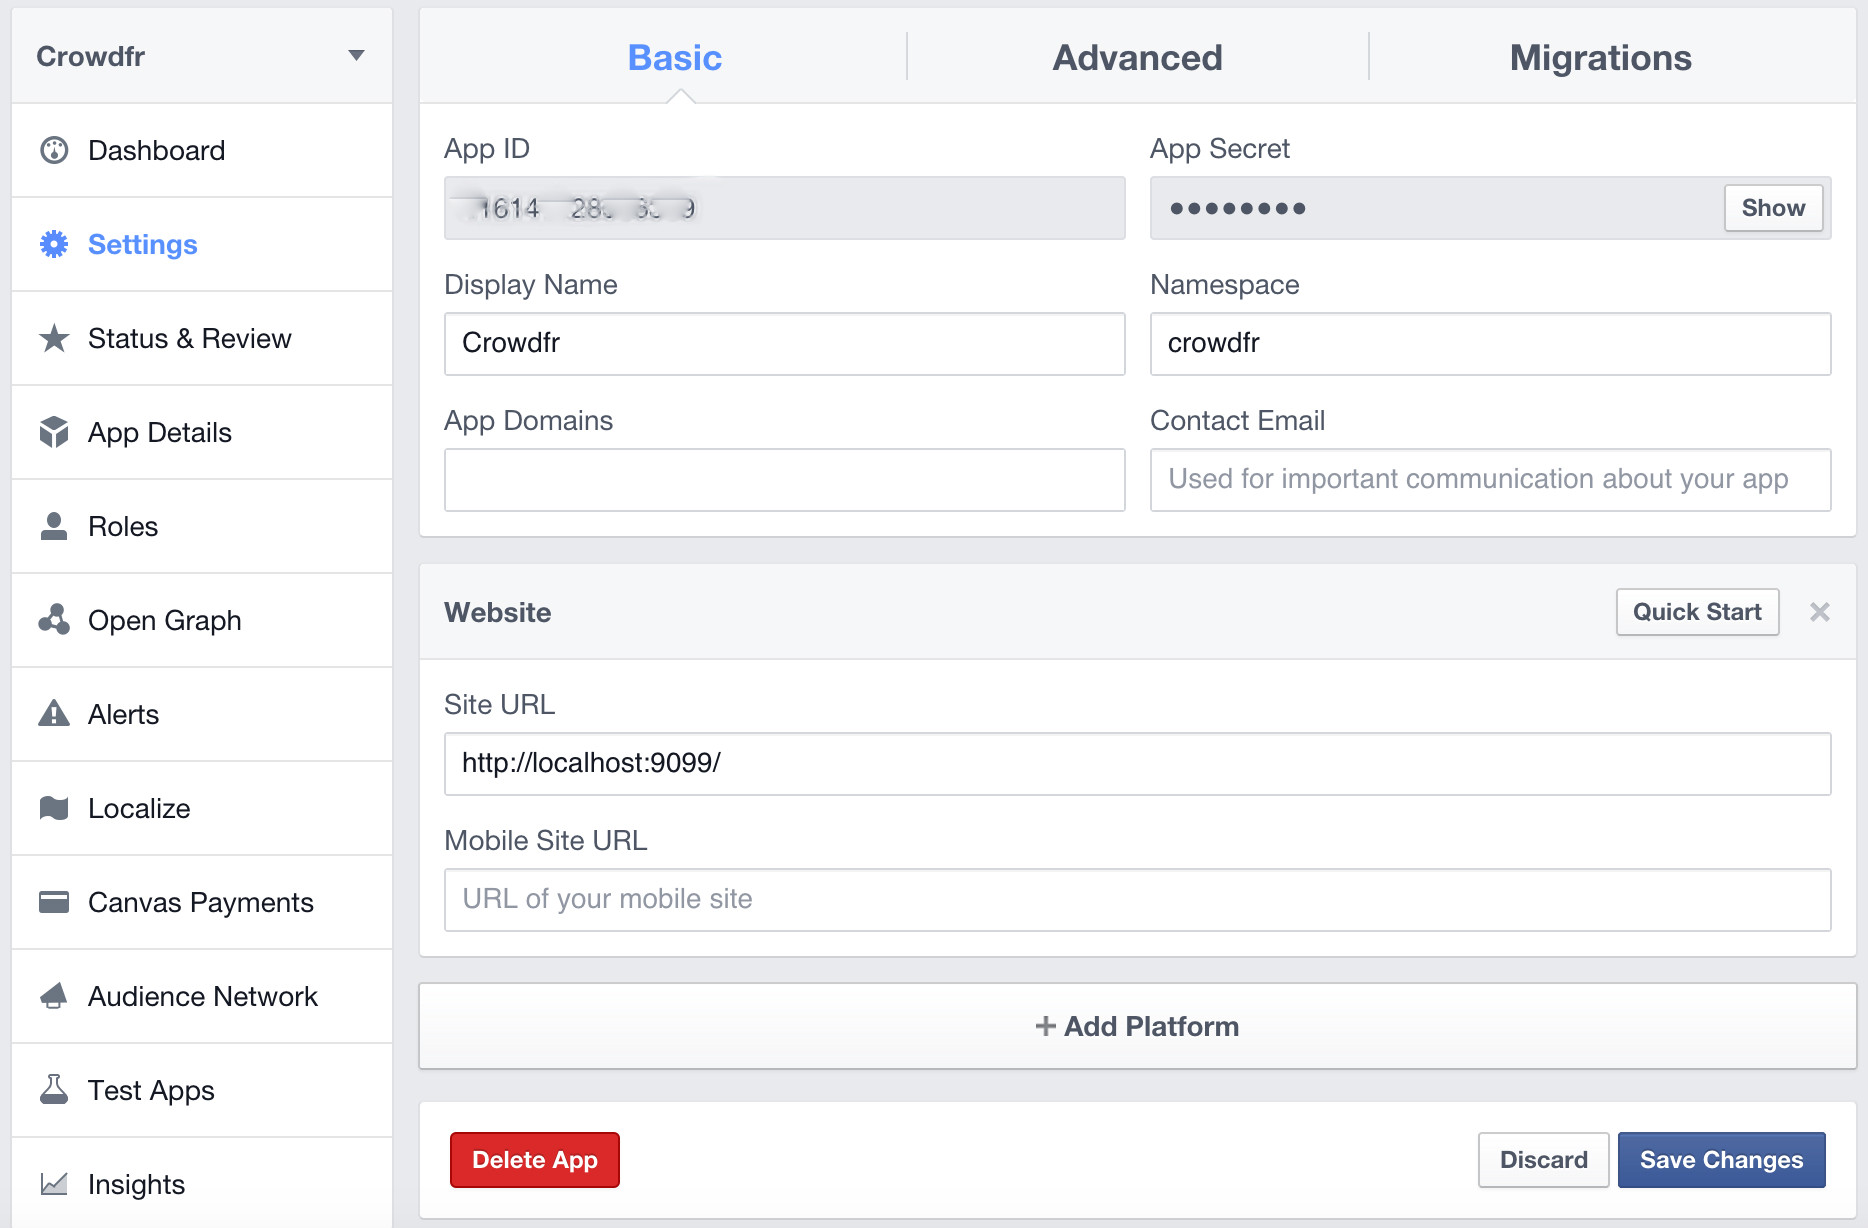Focus the Contact Email input field
1868x1228 pixels.
(x=1490, y=480)
